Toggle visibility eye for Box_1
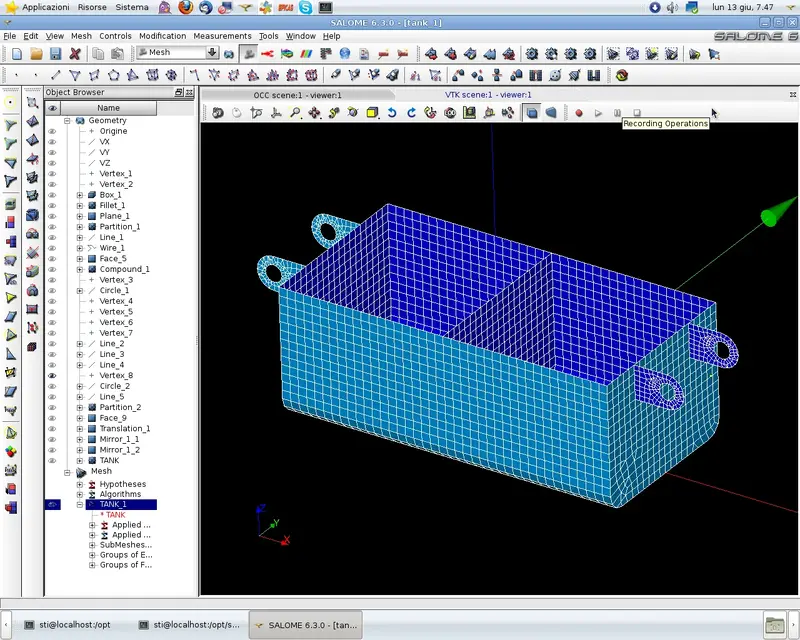The image size is (800, 640). [52, 195]
